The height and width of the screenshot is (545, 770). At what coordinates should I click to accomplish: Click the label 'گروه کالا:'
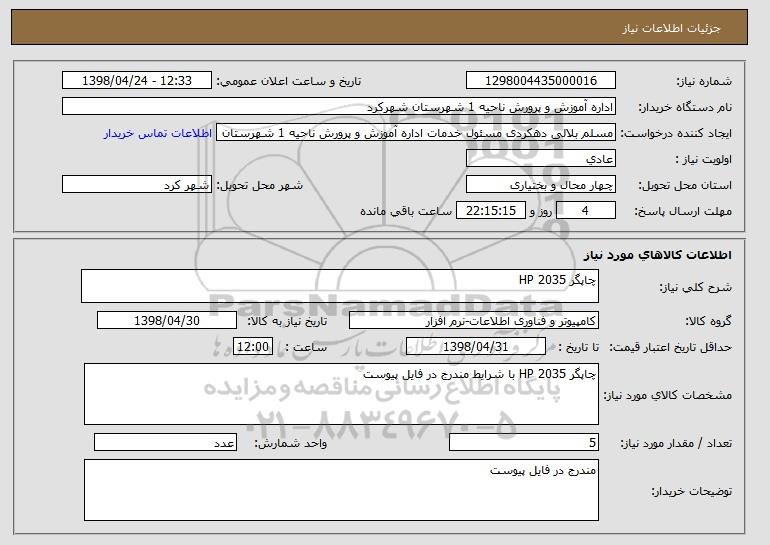(x=709, y=322)
